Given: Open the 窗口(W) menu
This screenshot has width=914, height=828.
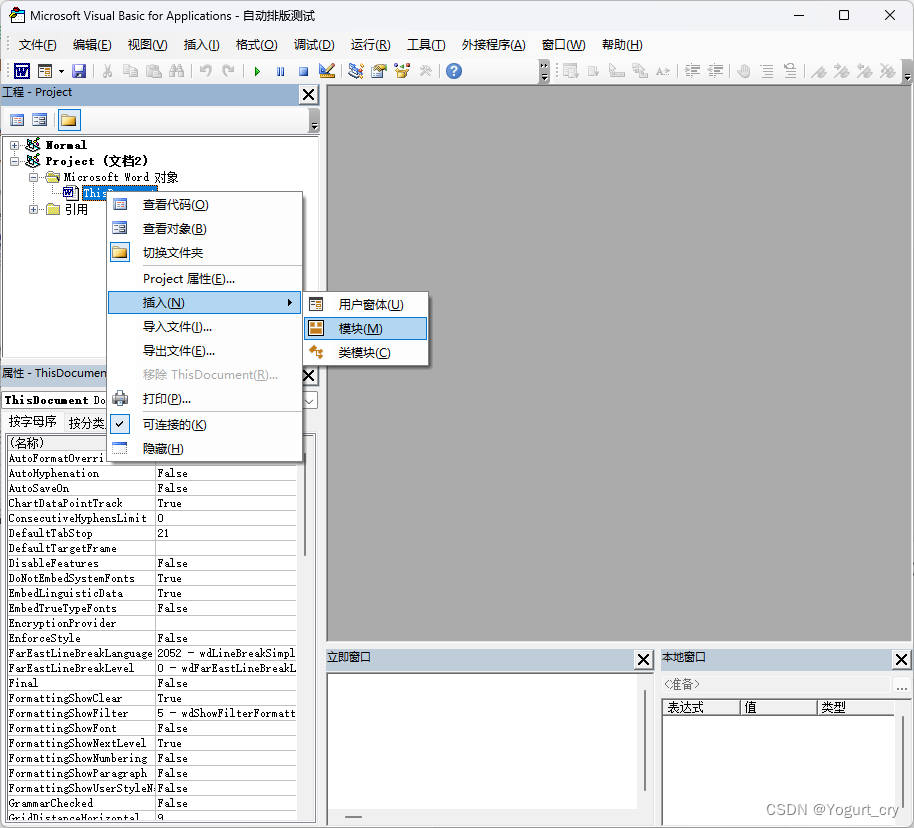Looking at the screenshot, I should pos(563,45).
